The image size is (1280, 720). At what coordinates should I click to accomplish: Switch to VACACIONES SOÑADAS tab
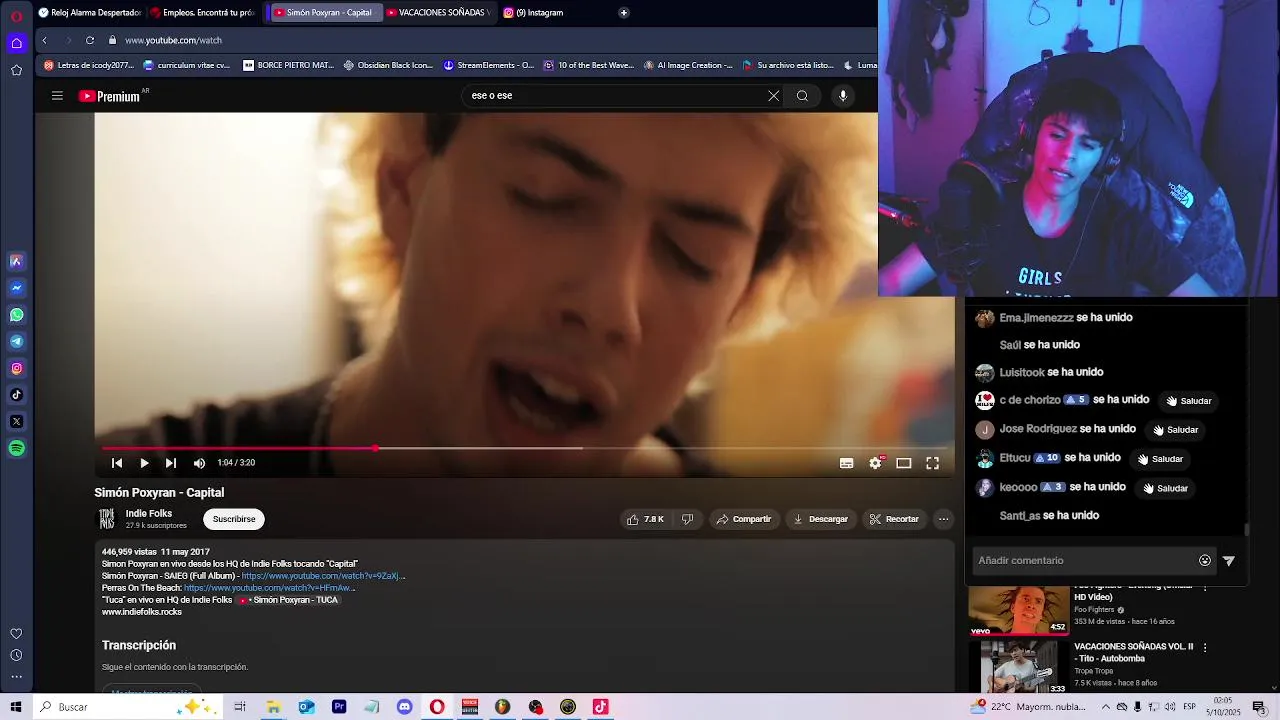436,13
